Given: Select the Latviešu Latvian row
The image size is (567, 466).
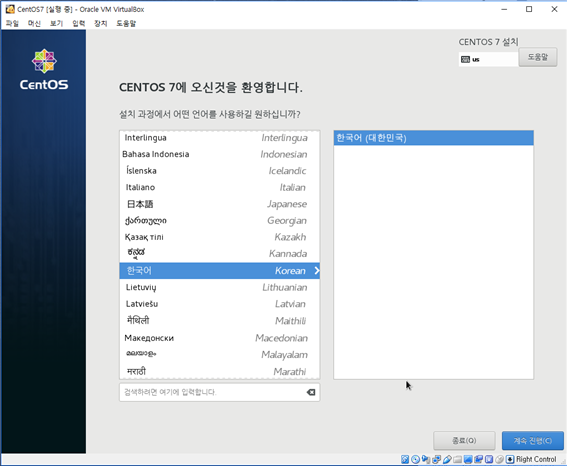Looking at the screenshot, I should tap(219, 304).
